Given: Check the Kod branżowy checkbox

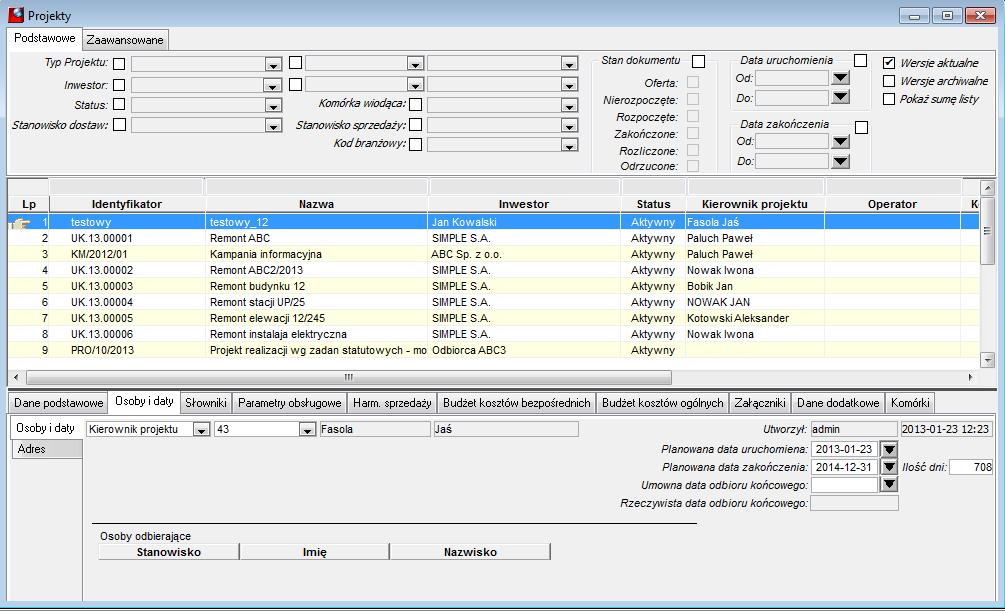Looking at the screenshot, I should (x=415, y=144).
